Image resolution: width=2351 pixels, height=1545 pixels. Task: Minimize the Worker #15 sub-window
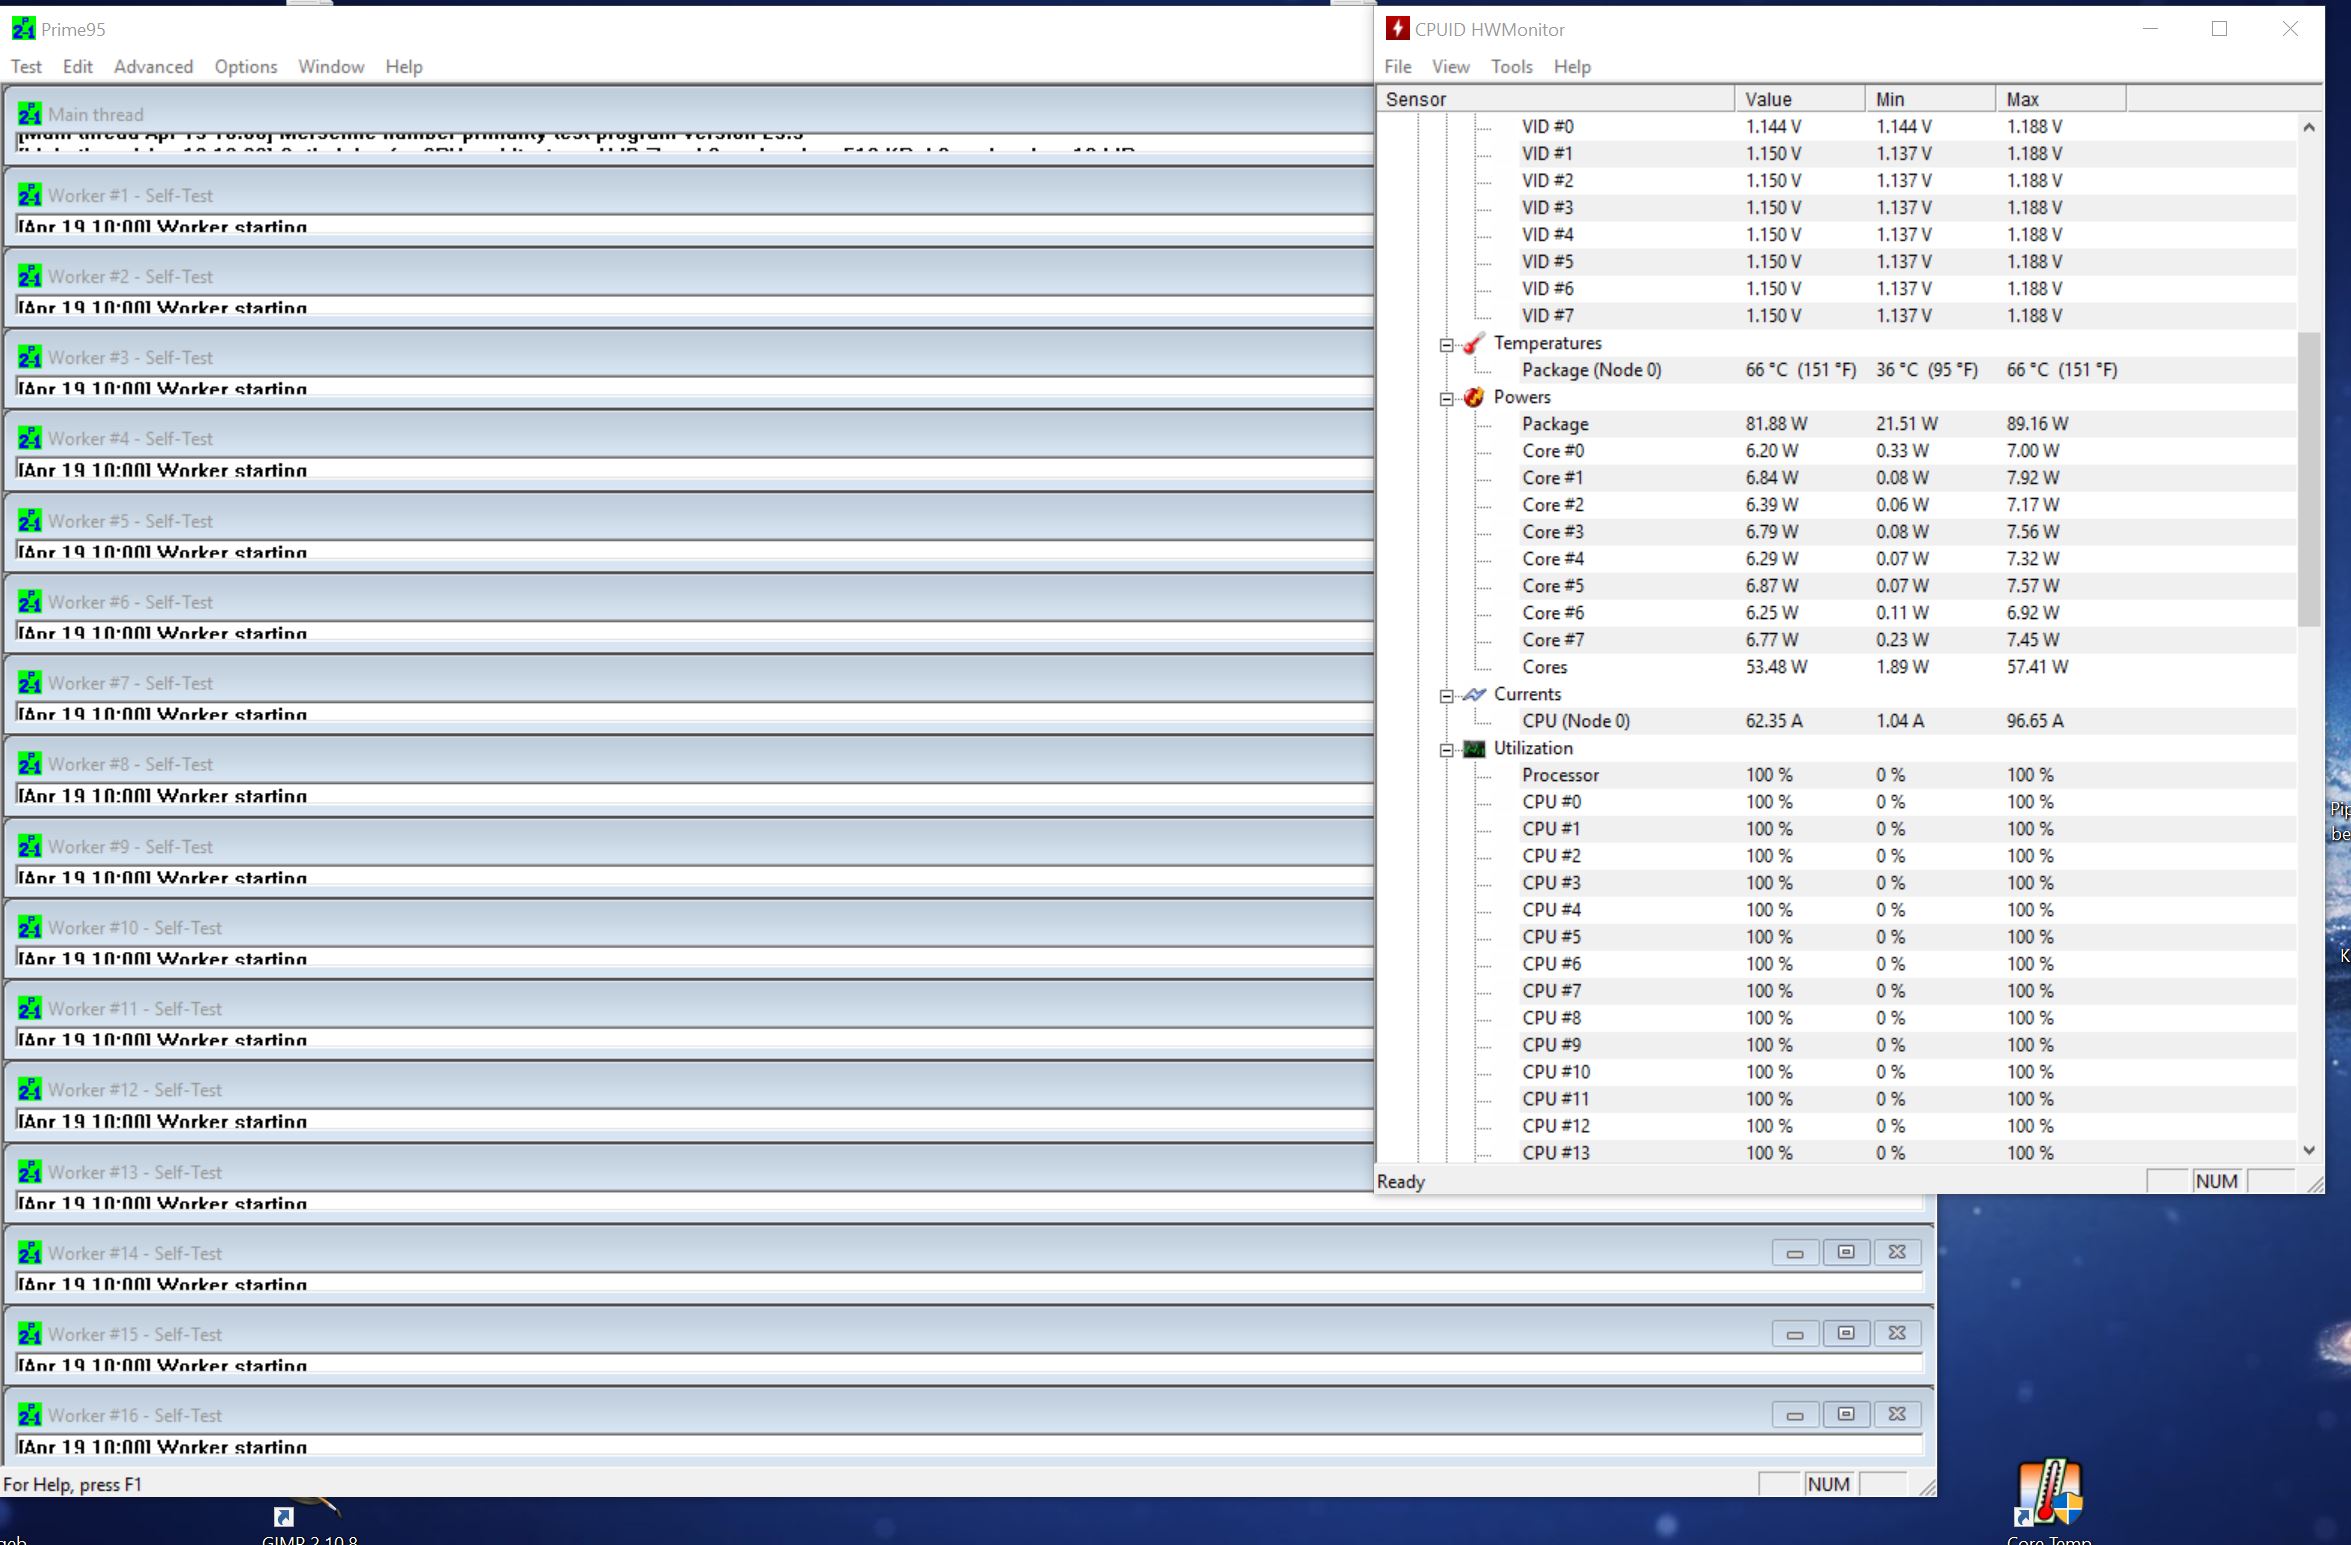tap(1795, 1334)
